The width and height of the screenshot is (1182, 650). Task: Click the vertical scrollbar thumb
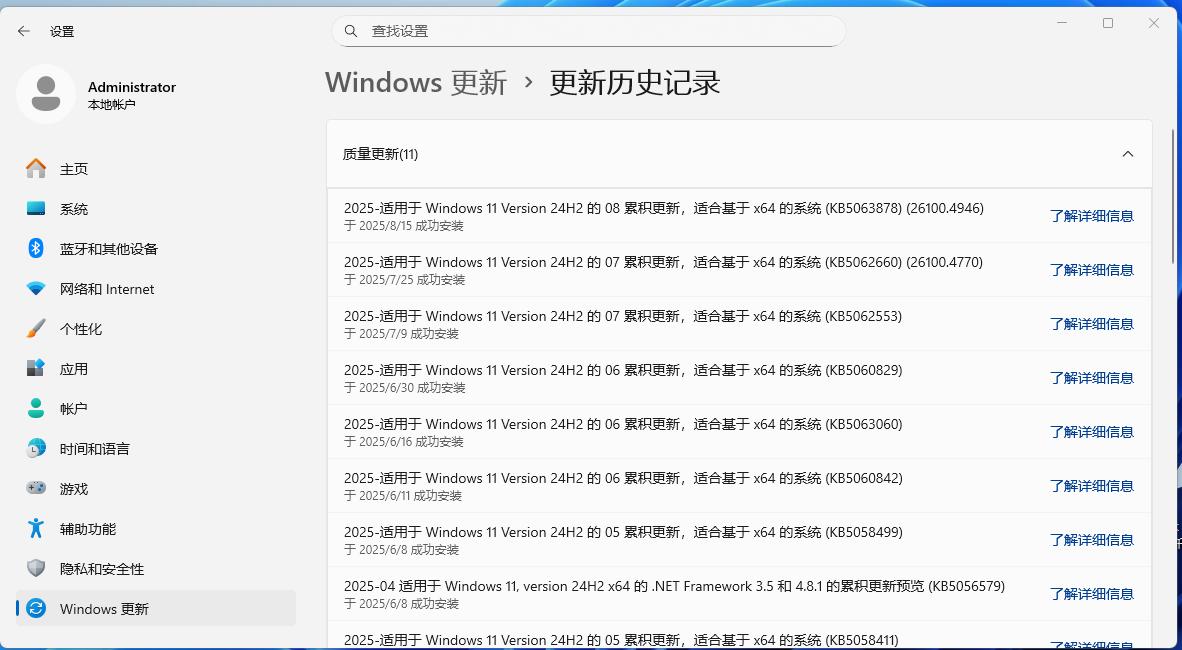point(1174,196)
